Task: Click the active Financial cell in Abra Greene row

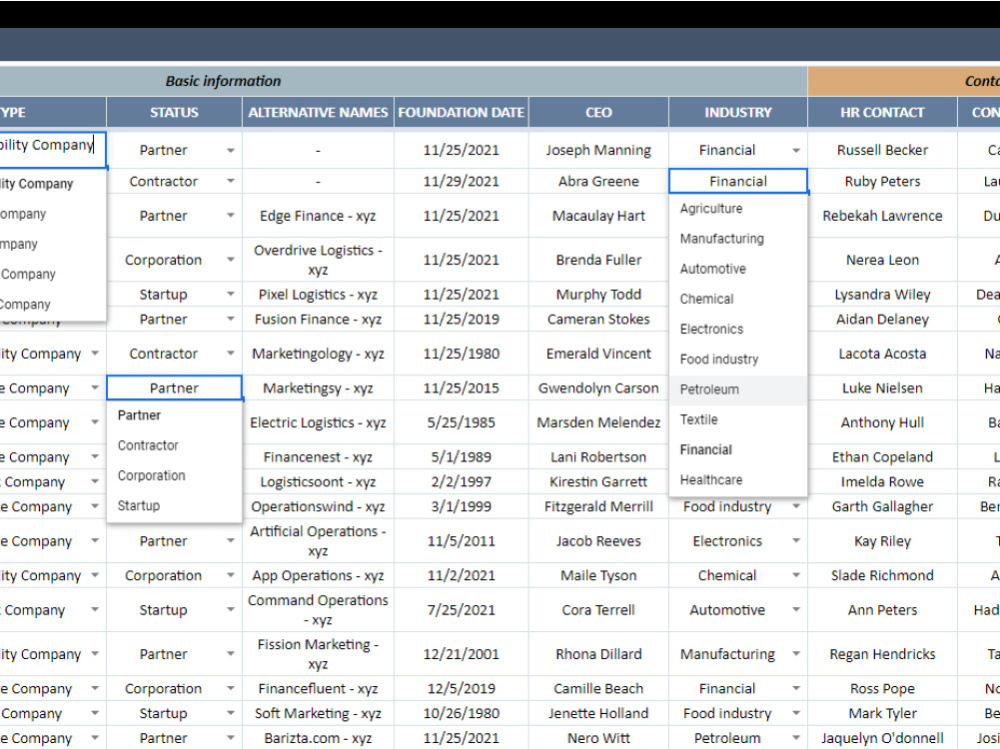Action: (738, 181)
